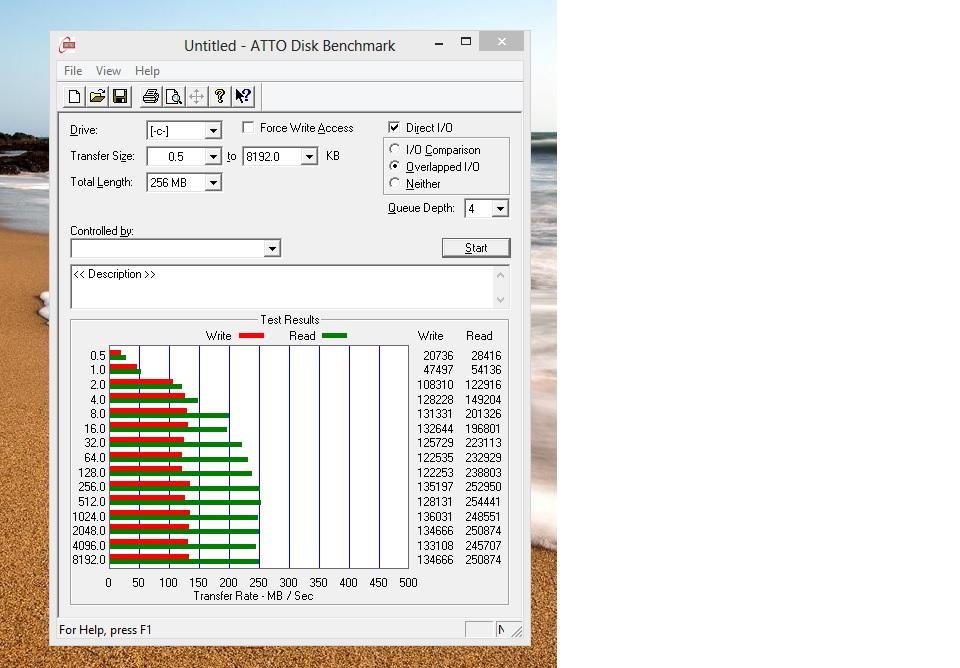Save benchmark results with floppy icon
This screenshot has height=668, width=960.
(x=120, y=96)
